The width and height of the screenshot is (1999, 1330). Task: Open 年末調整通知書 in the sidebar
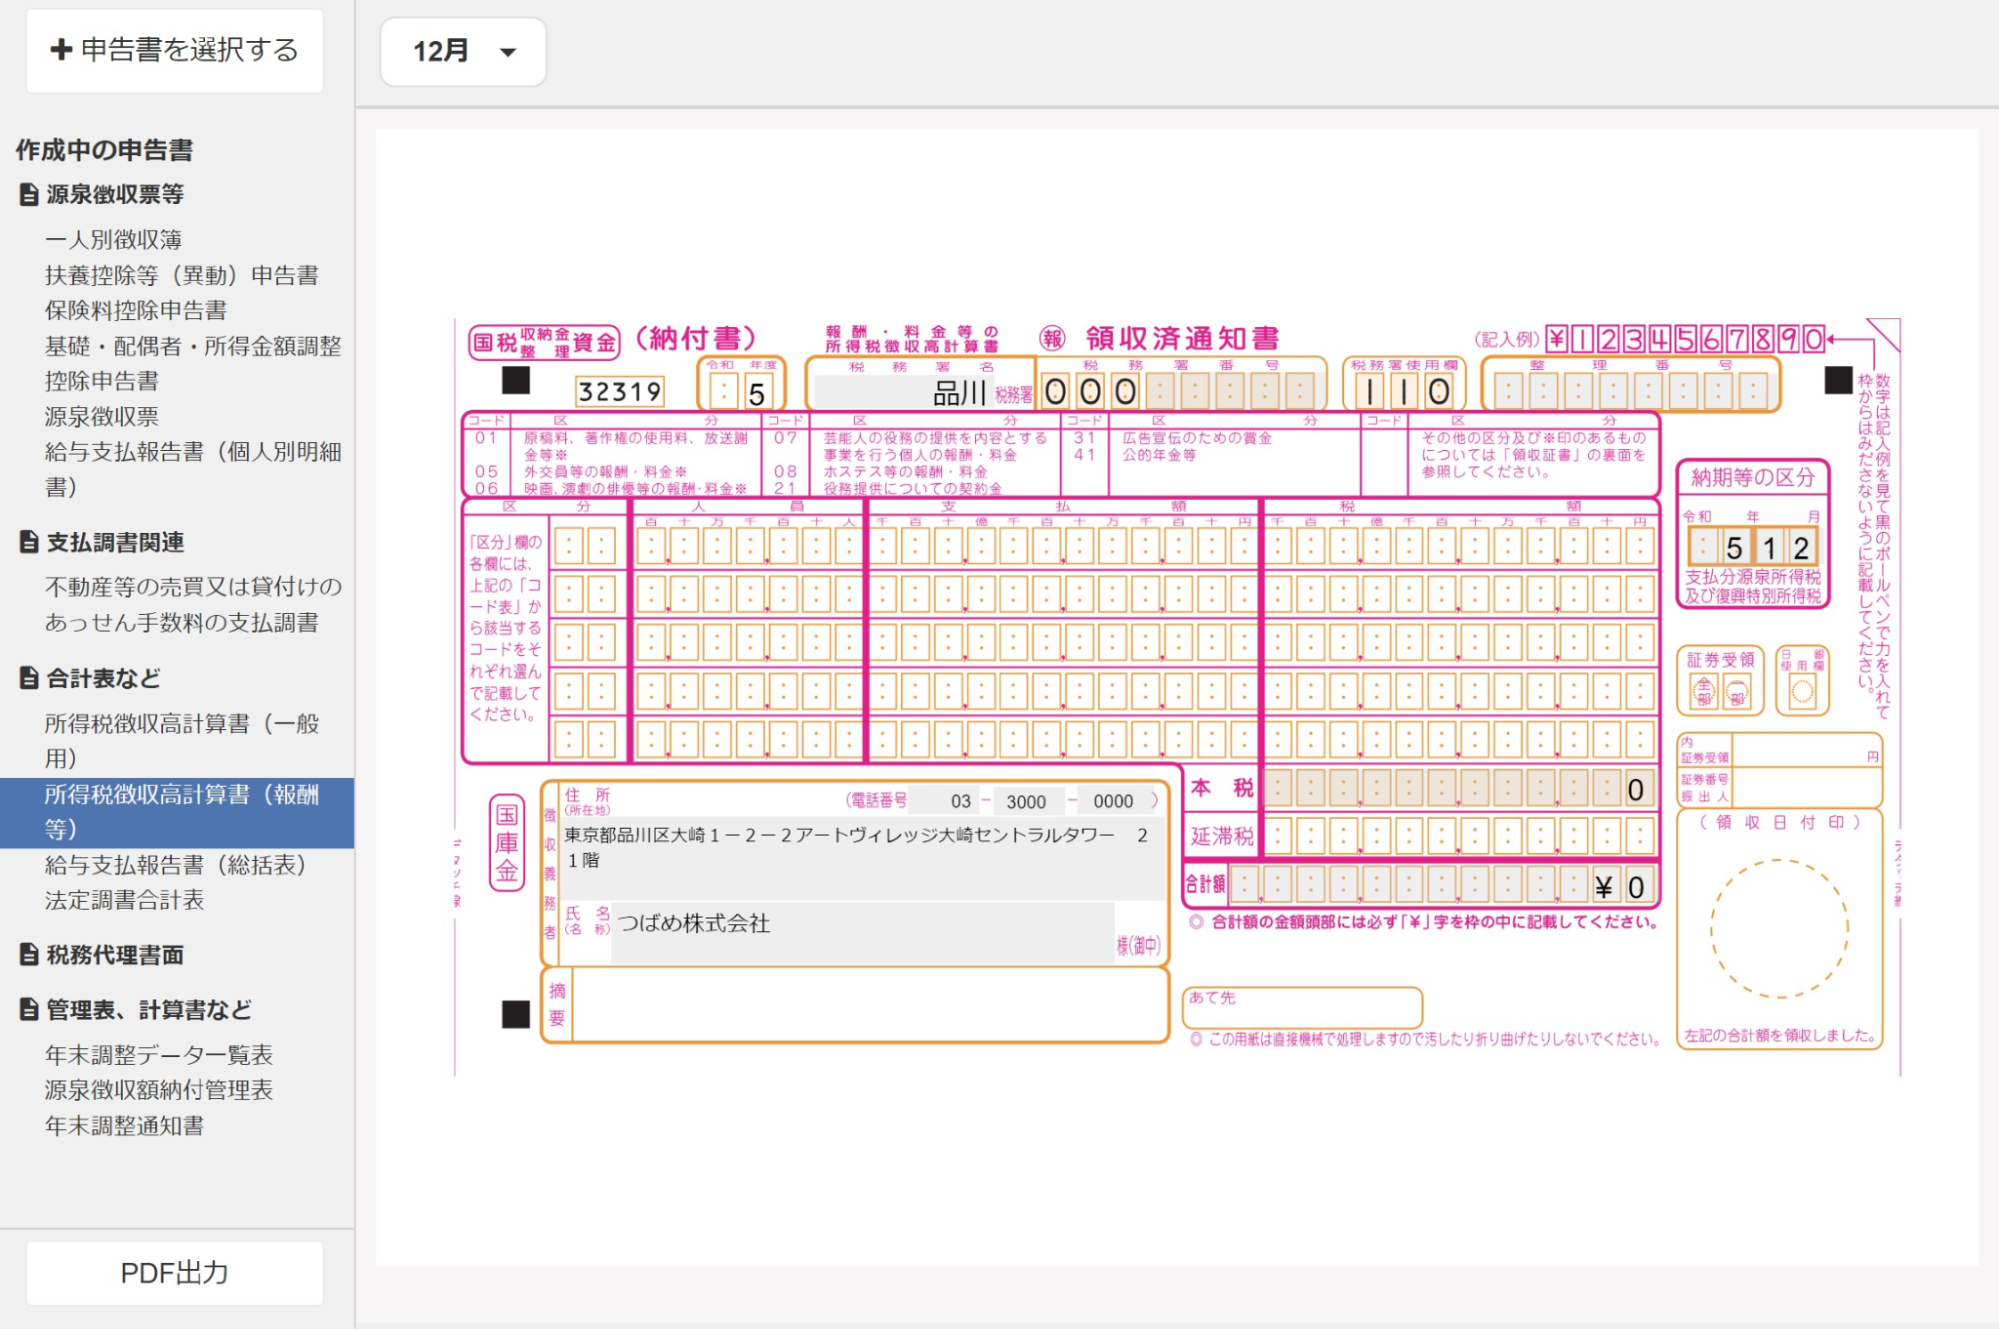[x=124, y=1126]
